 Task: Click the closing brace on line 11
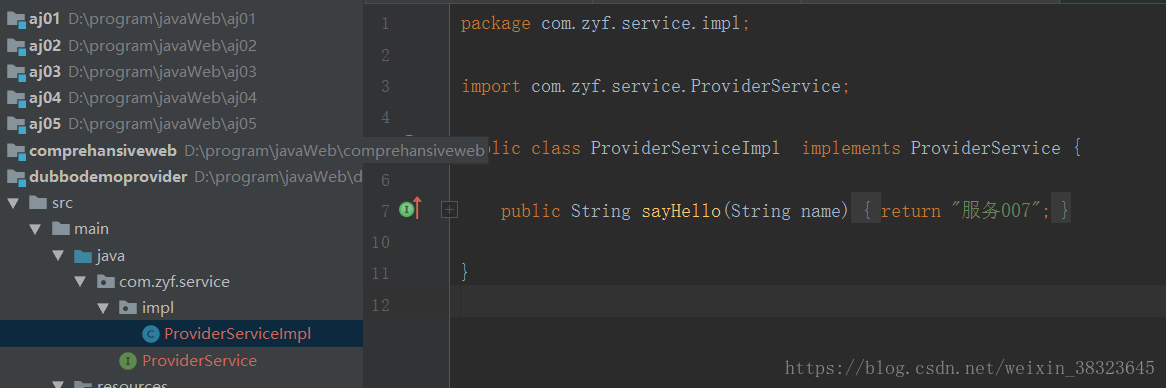[x=466, y=271]
